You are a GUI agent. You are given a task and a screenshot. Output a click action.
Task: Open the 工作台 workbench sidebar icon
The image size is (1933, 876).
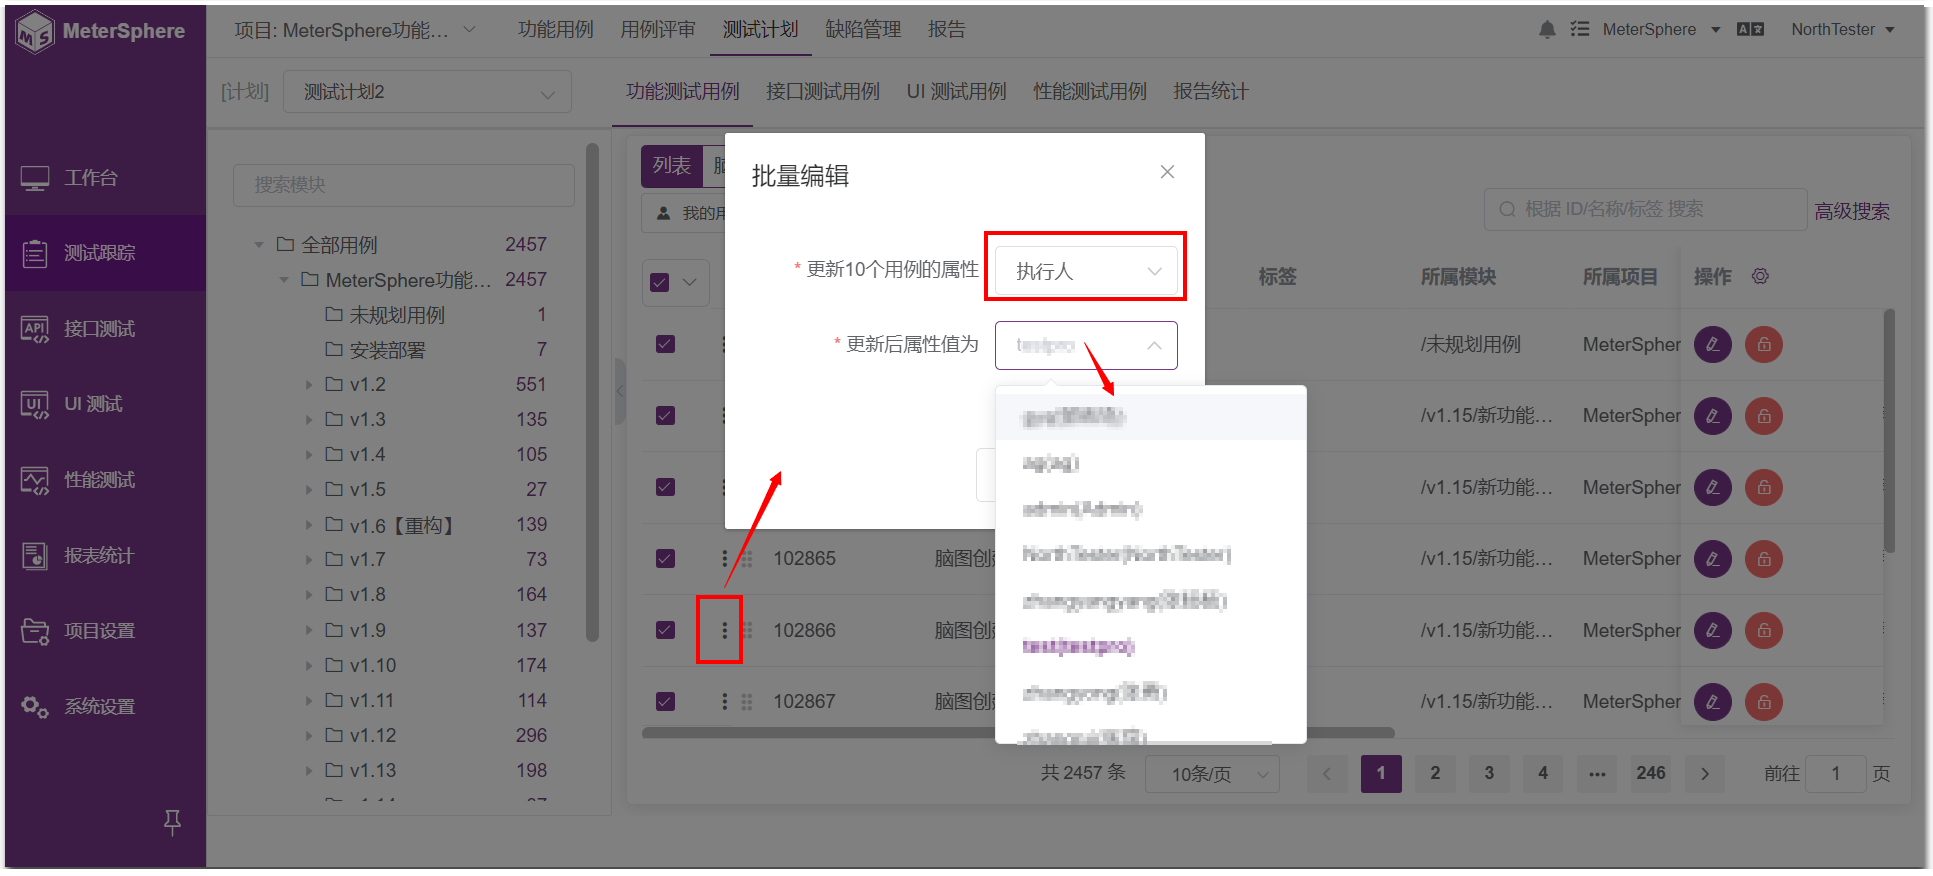[35, 178]
